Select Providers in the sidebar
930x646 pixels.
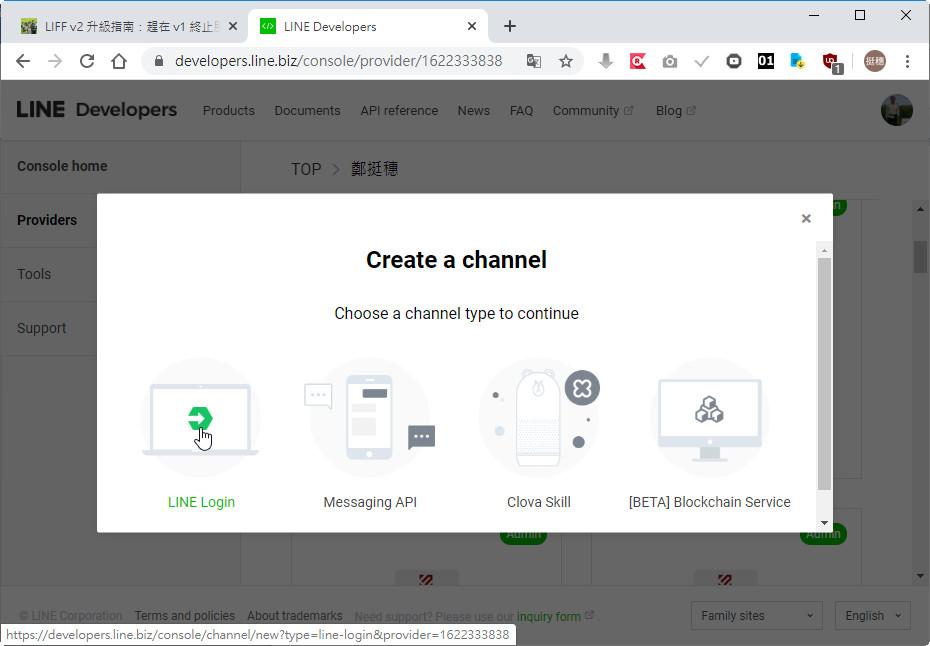pyautogui.click(x=47, y=220)
